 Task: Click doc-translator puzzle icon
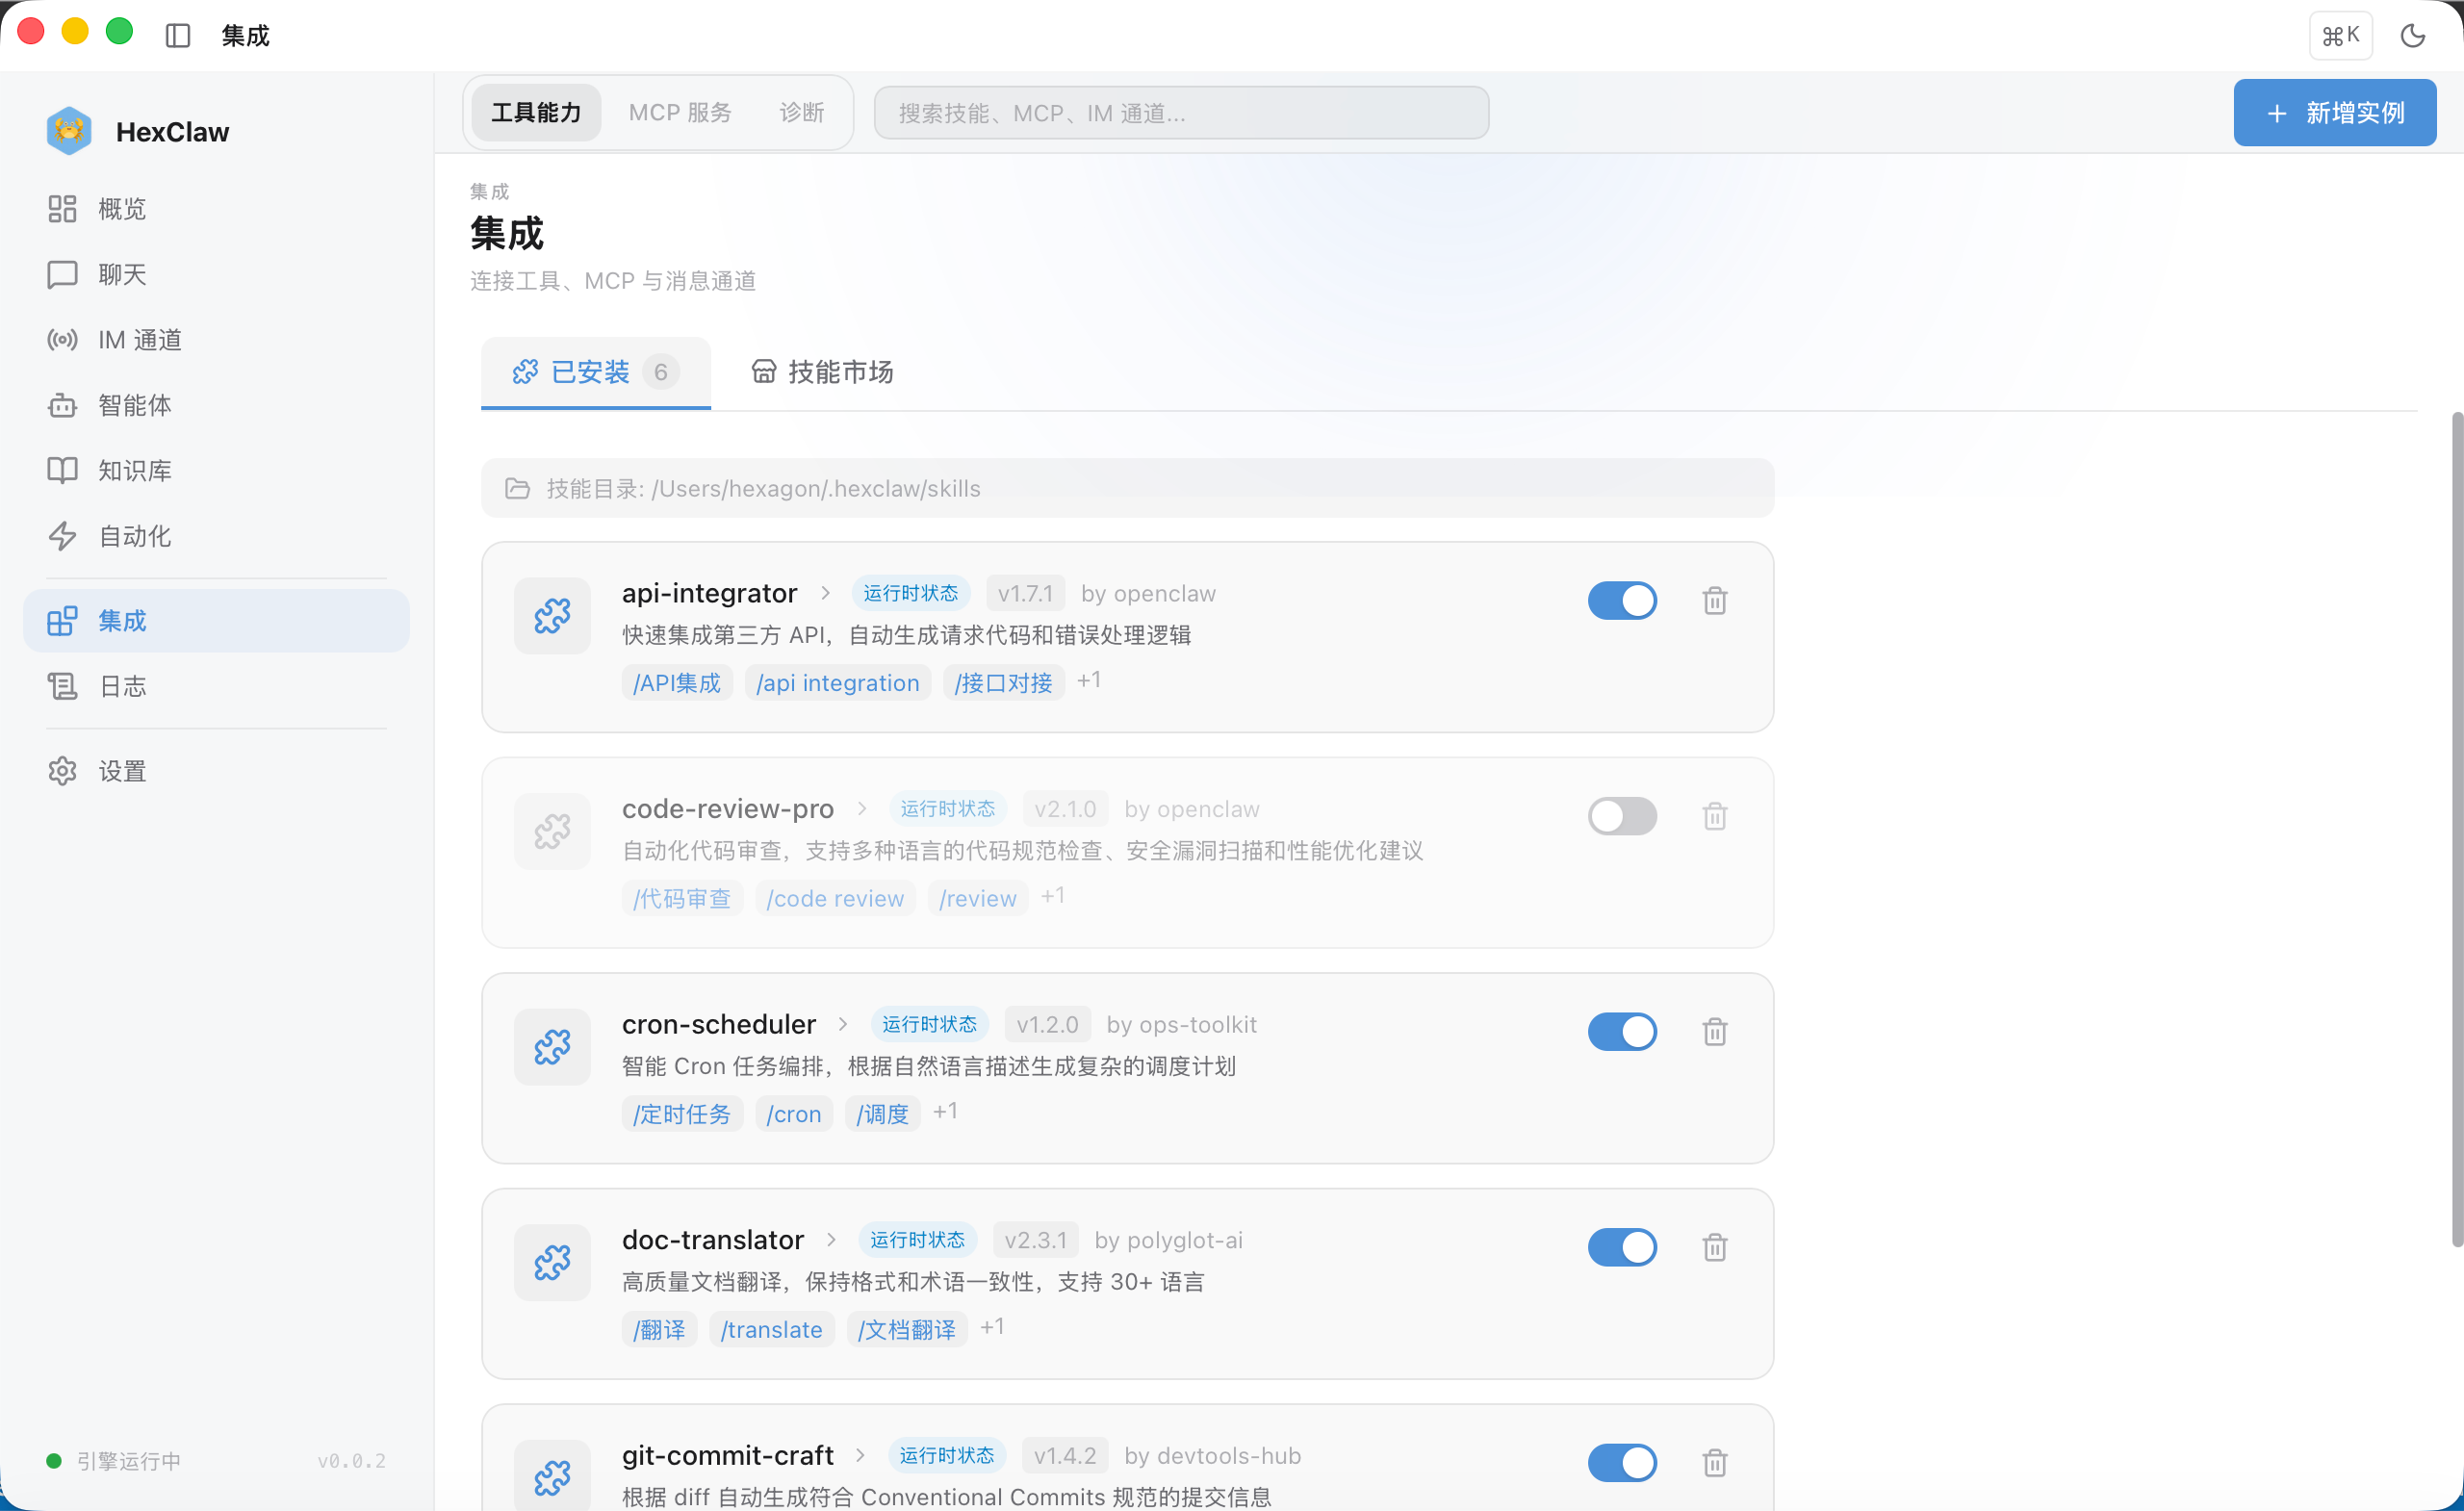pyautogui.click(x=552, y=1262)
